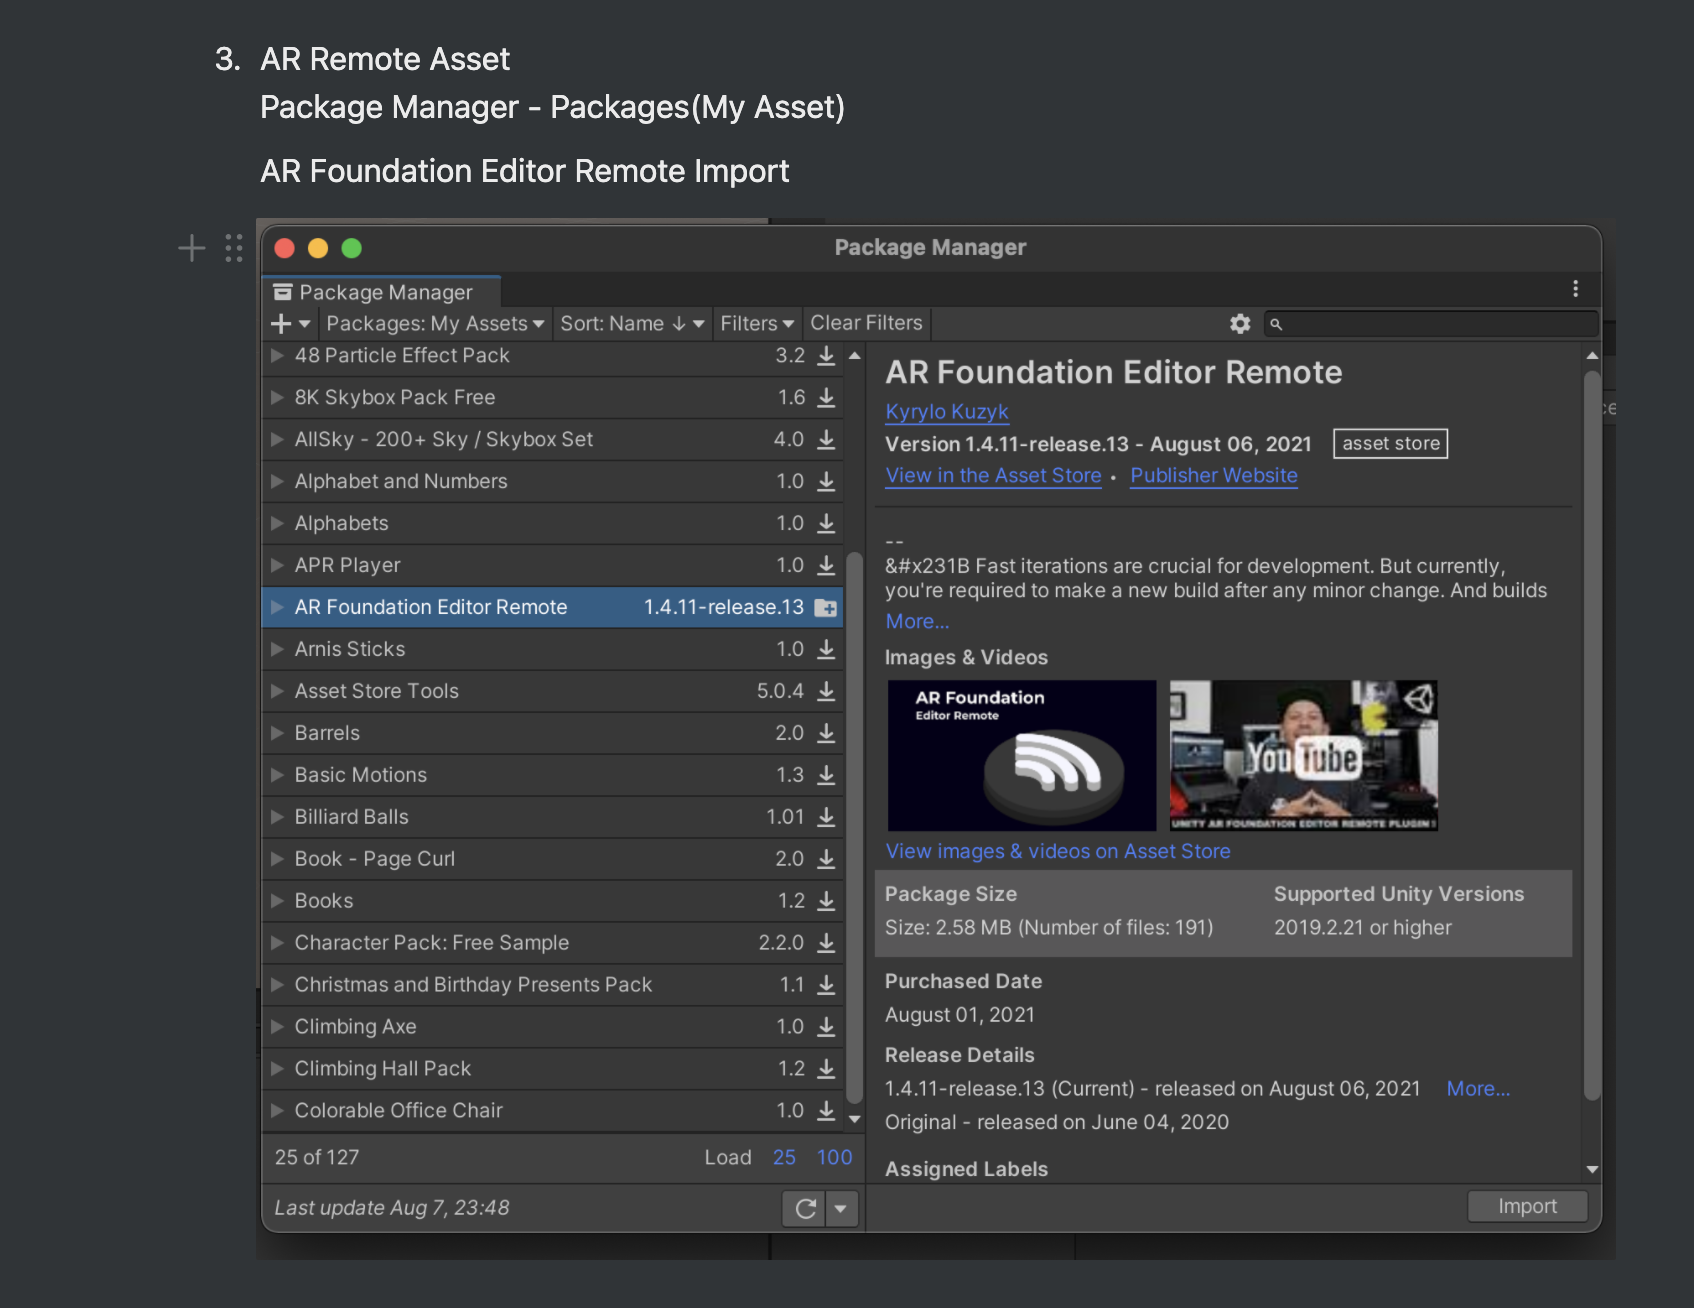Click More... in Release Details

1478,1089
